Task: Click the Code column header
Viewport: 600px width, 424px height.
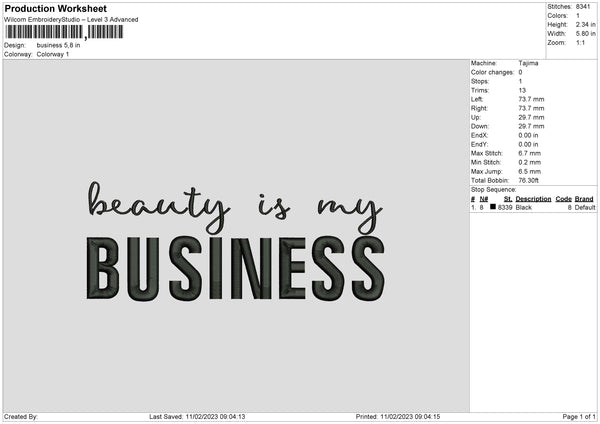Action: [x=563, y=199]
